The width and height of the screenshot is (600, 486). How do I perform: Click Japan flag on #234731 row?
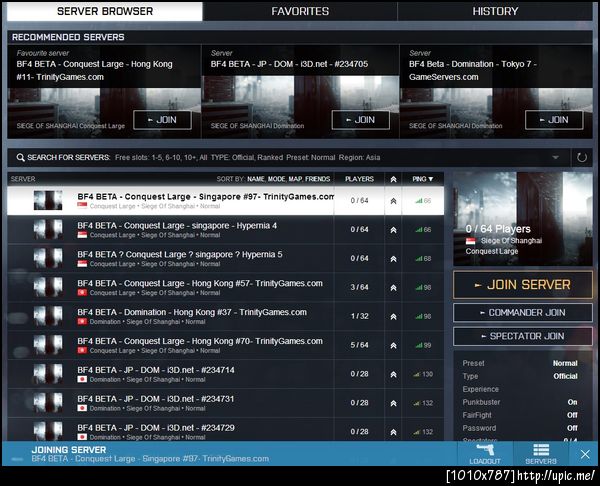(82, 408)
